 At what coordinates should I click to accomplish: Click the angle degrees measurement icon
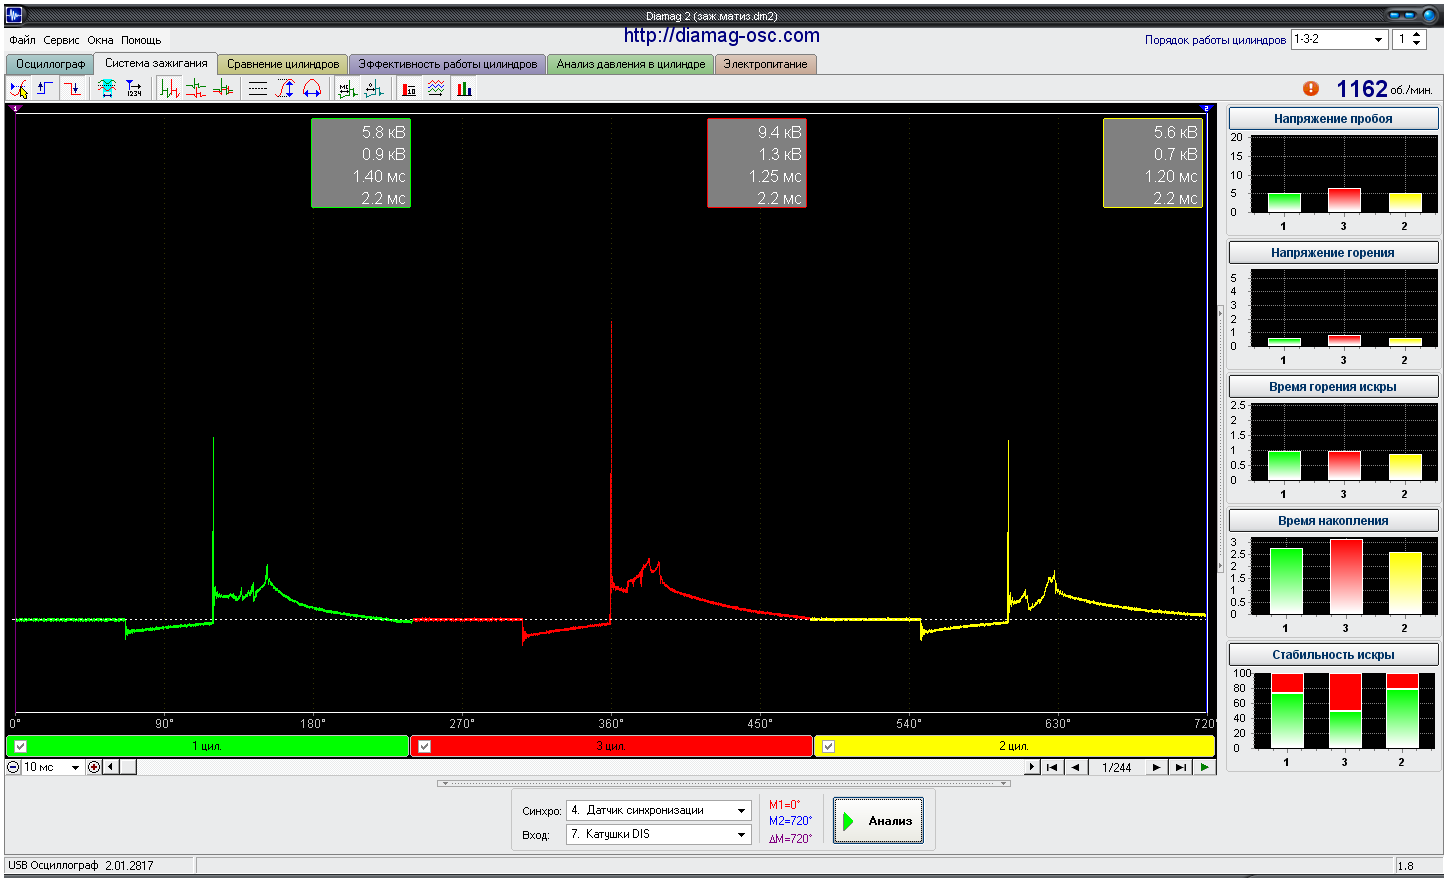(374, 89)
